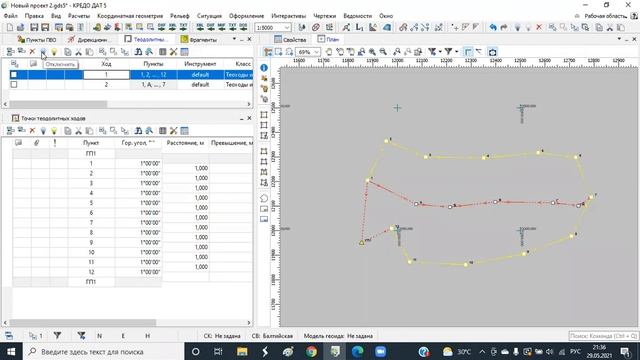
Task: Delete row with red X in upper toolbar
Action: (x=32, y=52)
